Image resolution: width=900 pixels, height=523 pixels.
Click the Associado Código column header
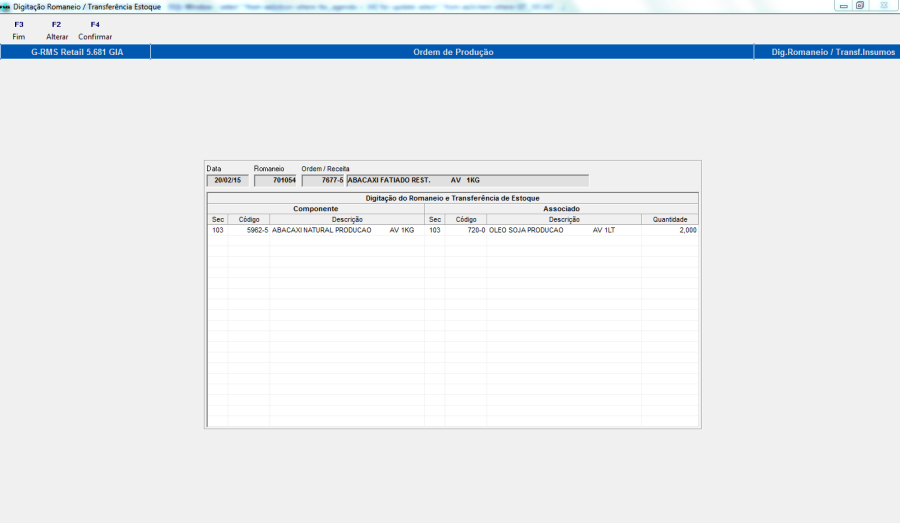[466, 219]
